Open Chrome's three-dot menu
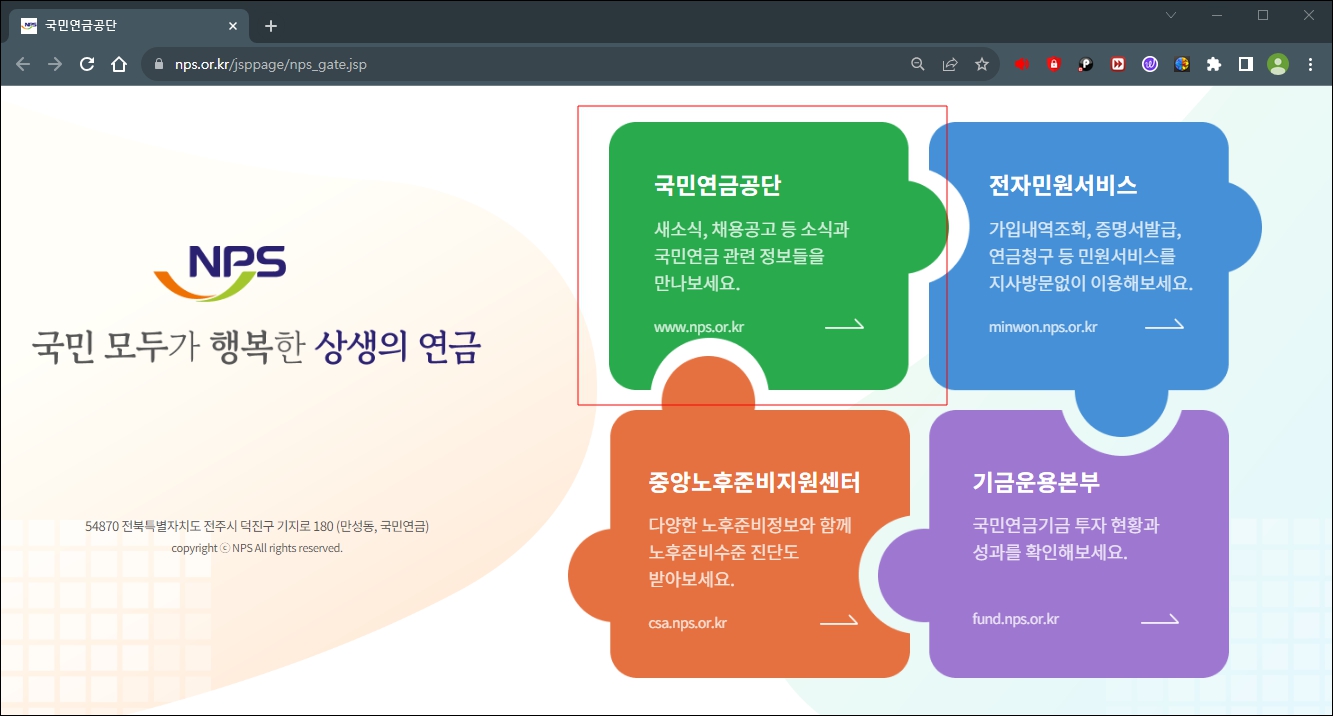Viewport: 1333px width, 716px height. point(1311,64)
